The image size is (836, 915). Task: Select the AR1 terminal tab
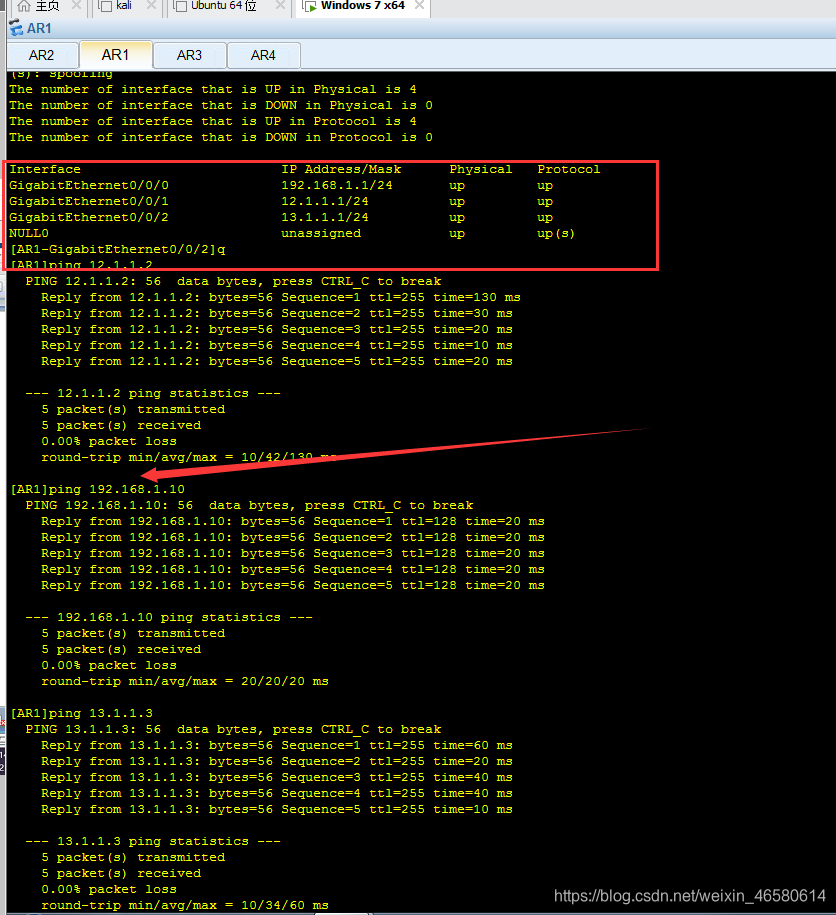[x=116, y=55]
